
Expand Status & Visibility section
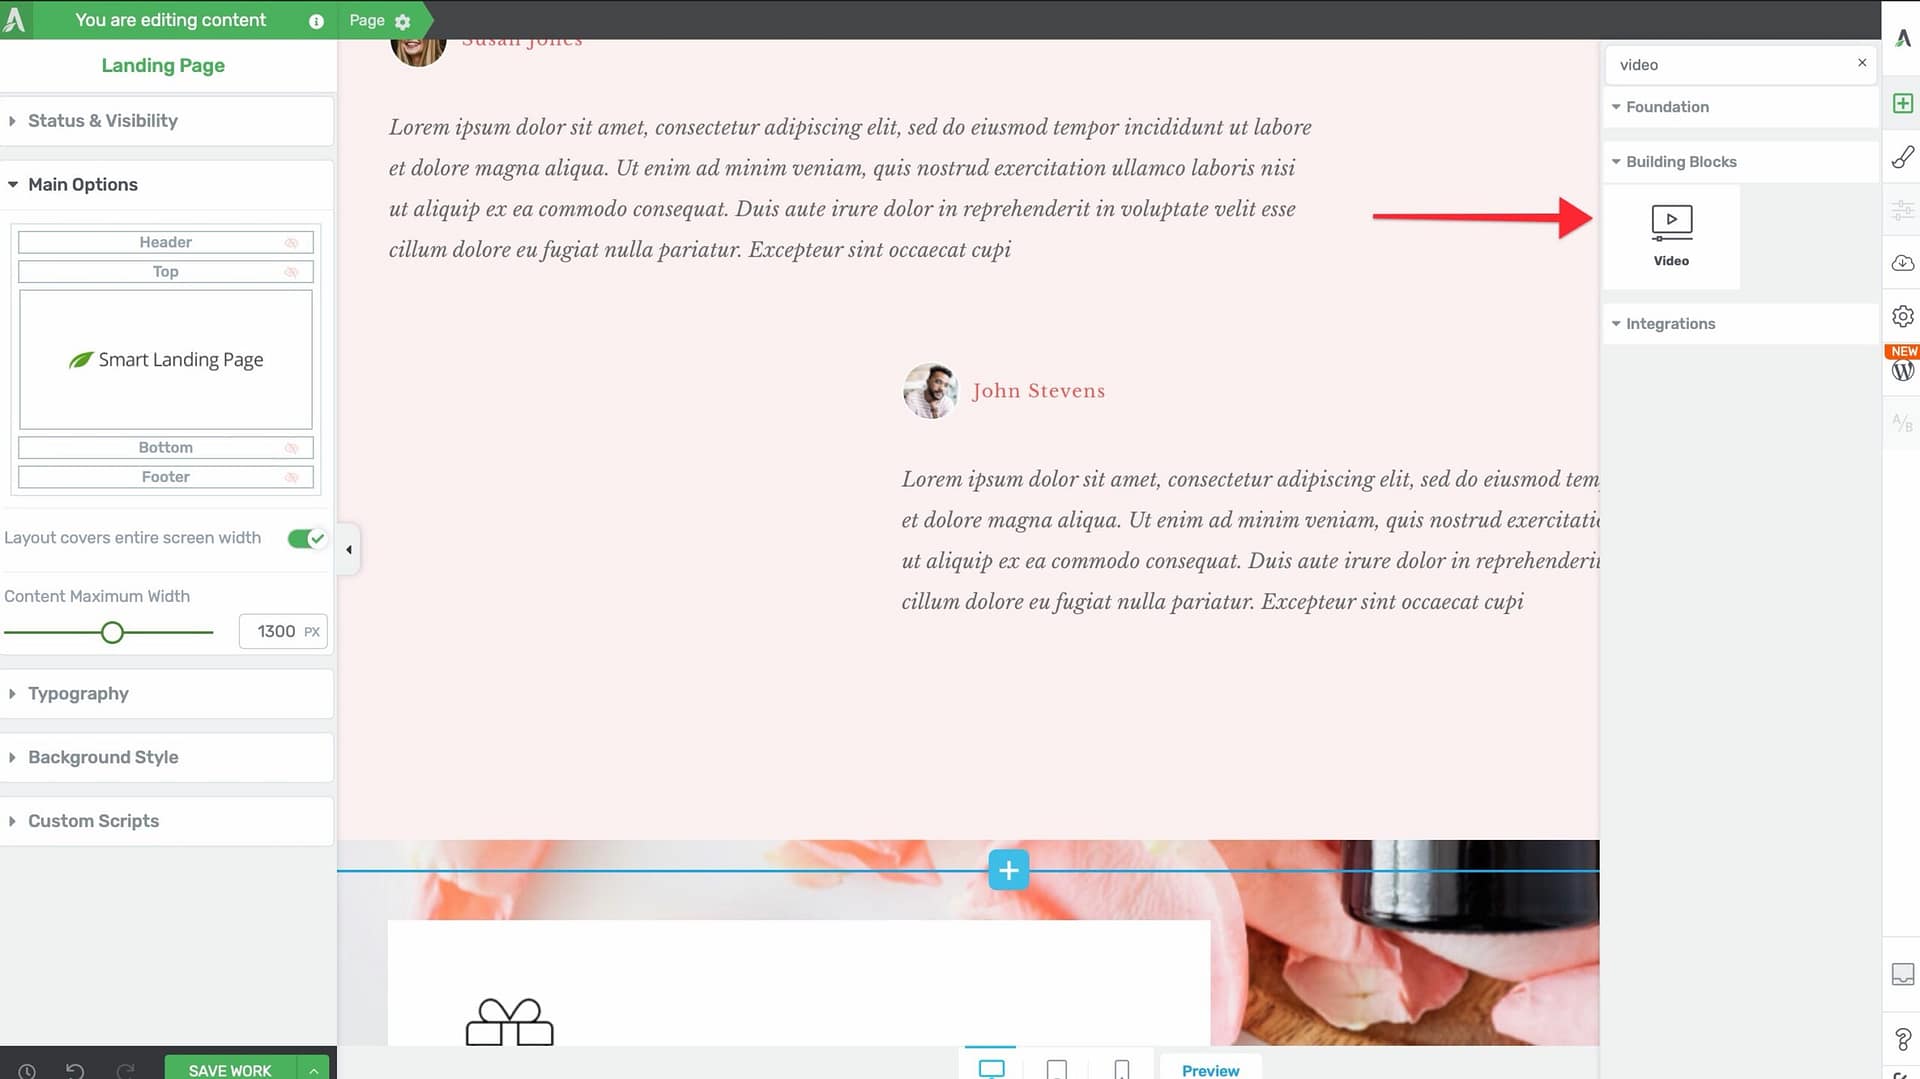click(102, 121)
